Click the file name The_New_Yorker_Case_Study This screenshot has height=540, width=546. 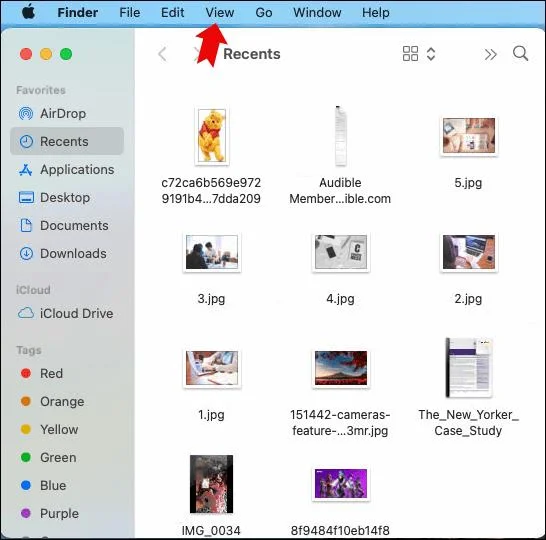point(468,423)
